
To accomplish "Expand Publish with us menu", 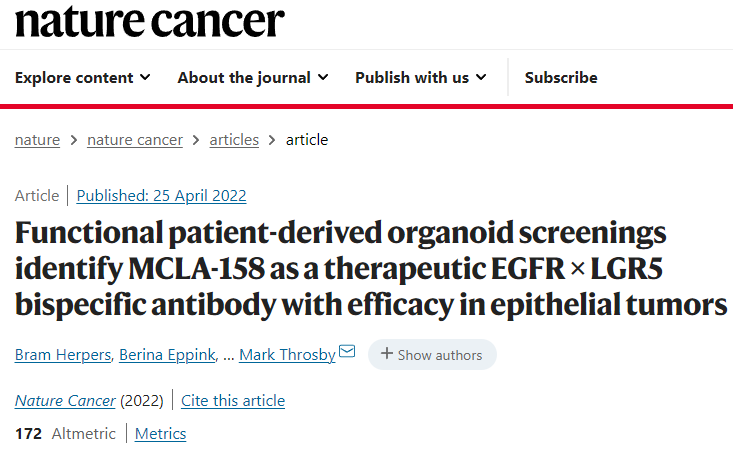I will click(x=421, y=78).
